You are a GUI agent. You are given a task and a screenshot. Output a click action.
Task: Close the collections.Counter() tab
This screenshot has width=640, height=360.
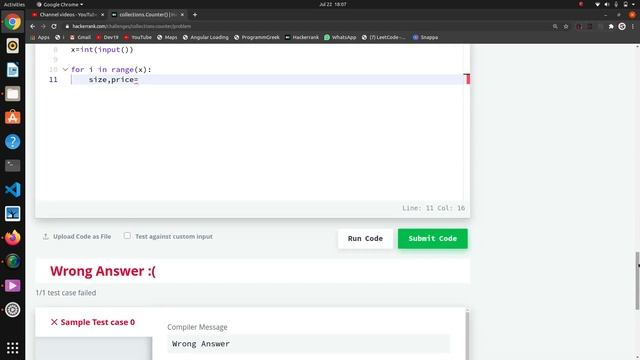pos(182,15)
